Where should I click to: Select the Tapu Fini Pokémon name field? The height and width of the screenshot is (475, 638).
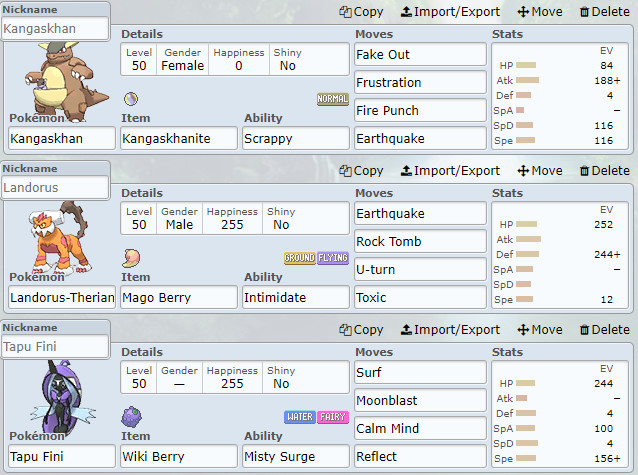coord(62,456)
